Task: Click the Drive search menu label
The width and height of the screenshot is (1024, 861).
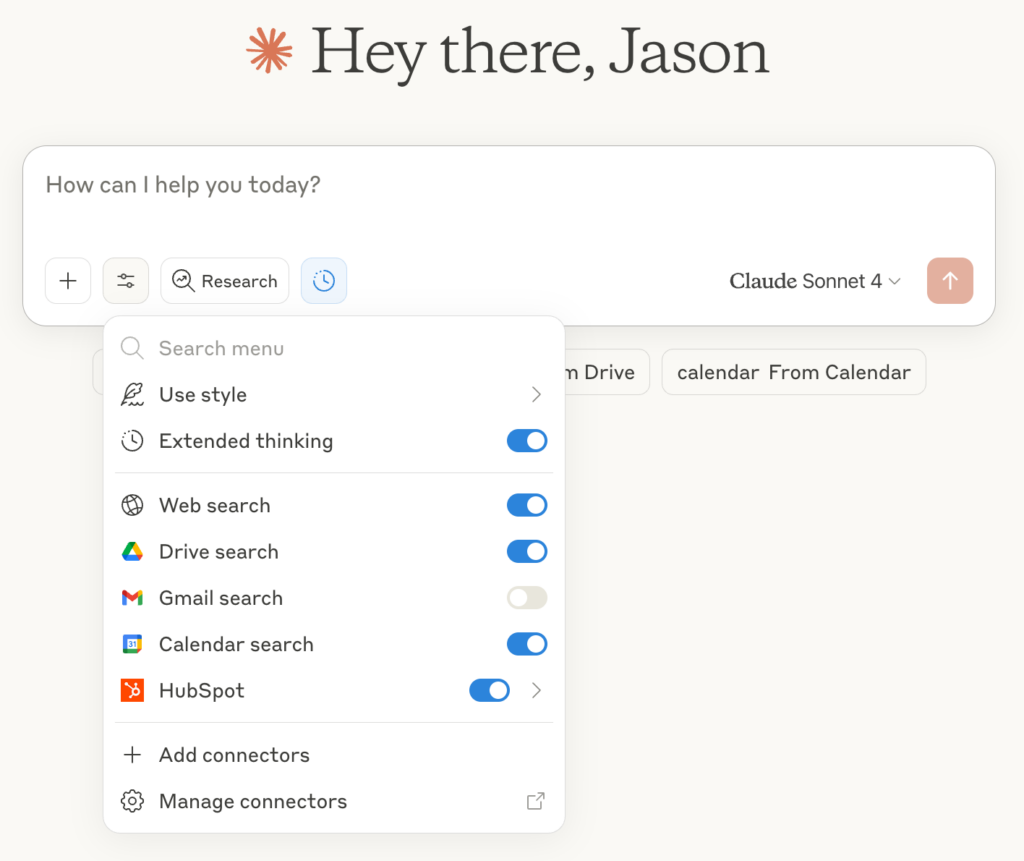Action: click(x=219, y=551)
